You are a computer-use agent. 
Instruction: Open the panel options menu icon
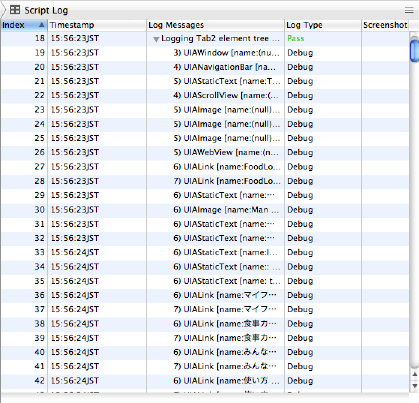pyautogui.click(x=409, y=11)
